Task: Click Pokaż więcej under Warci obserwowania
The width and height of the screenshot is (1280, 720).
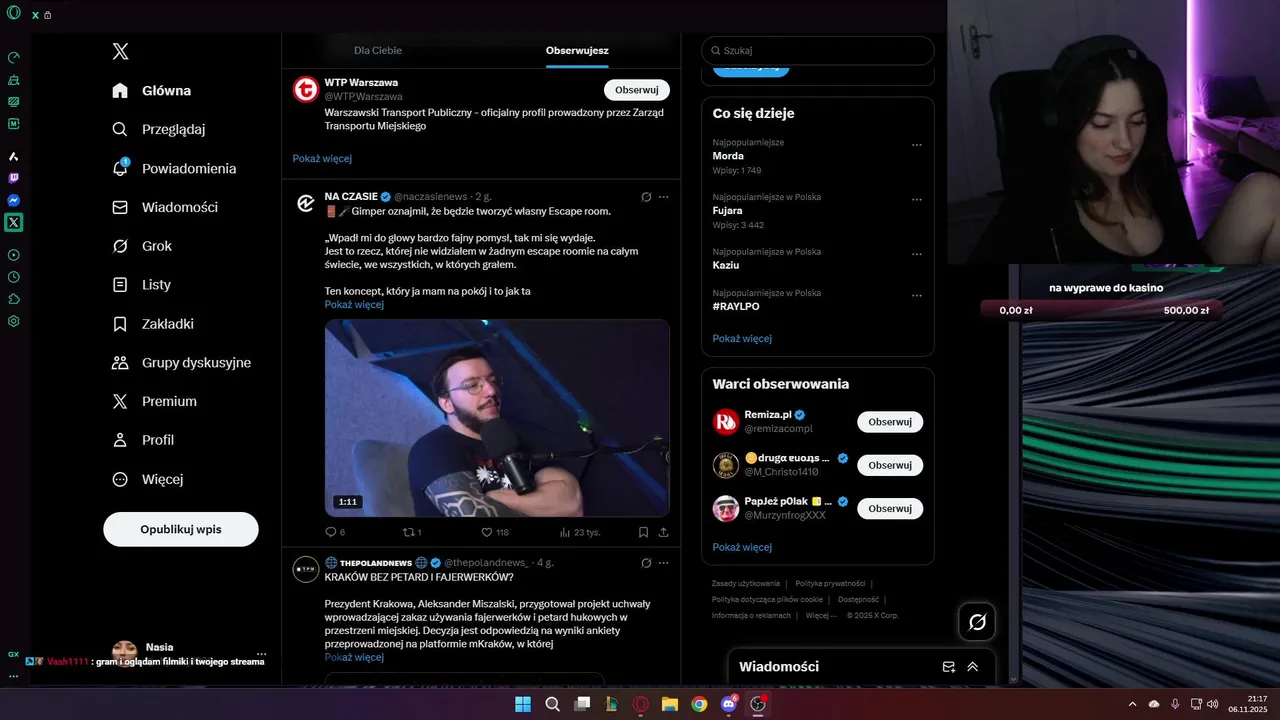Action: click(x=742, y=548)
